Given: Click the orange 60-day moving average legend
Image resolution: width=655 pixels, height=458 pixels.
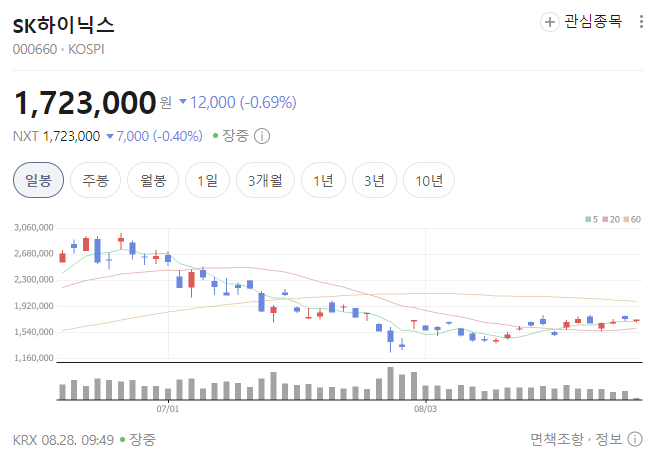Looking at the screenshot, I should pos(632,219).
